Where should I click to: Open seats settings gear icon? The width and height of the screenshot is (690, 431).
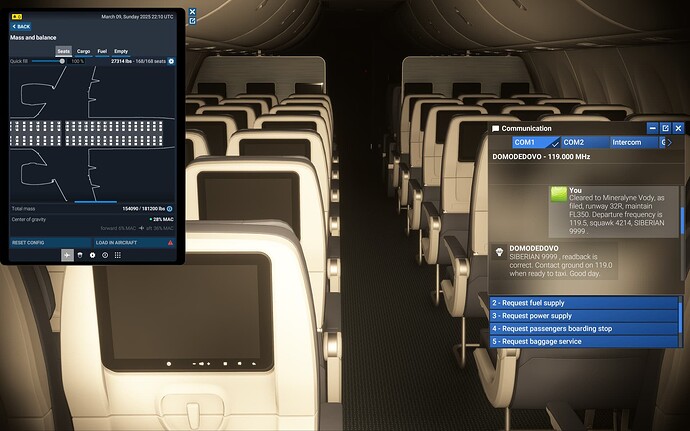point(171,61)
